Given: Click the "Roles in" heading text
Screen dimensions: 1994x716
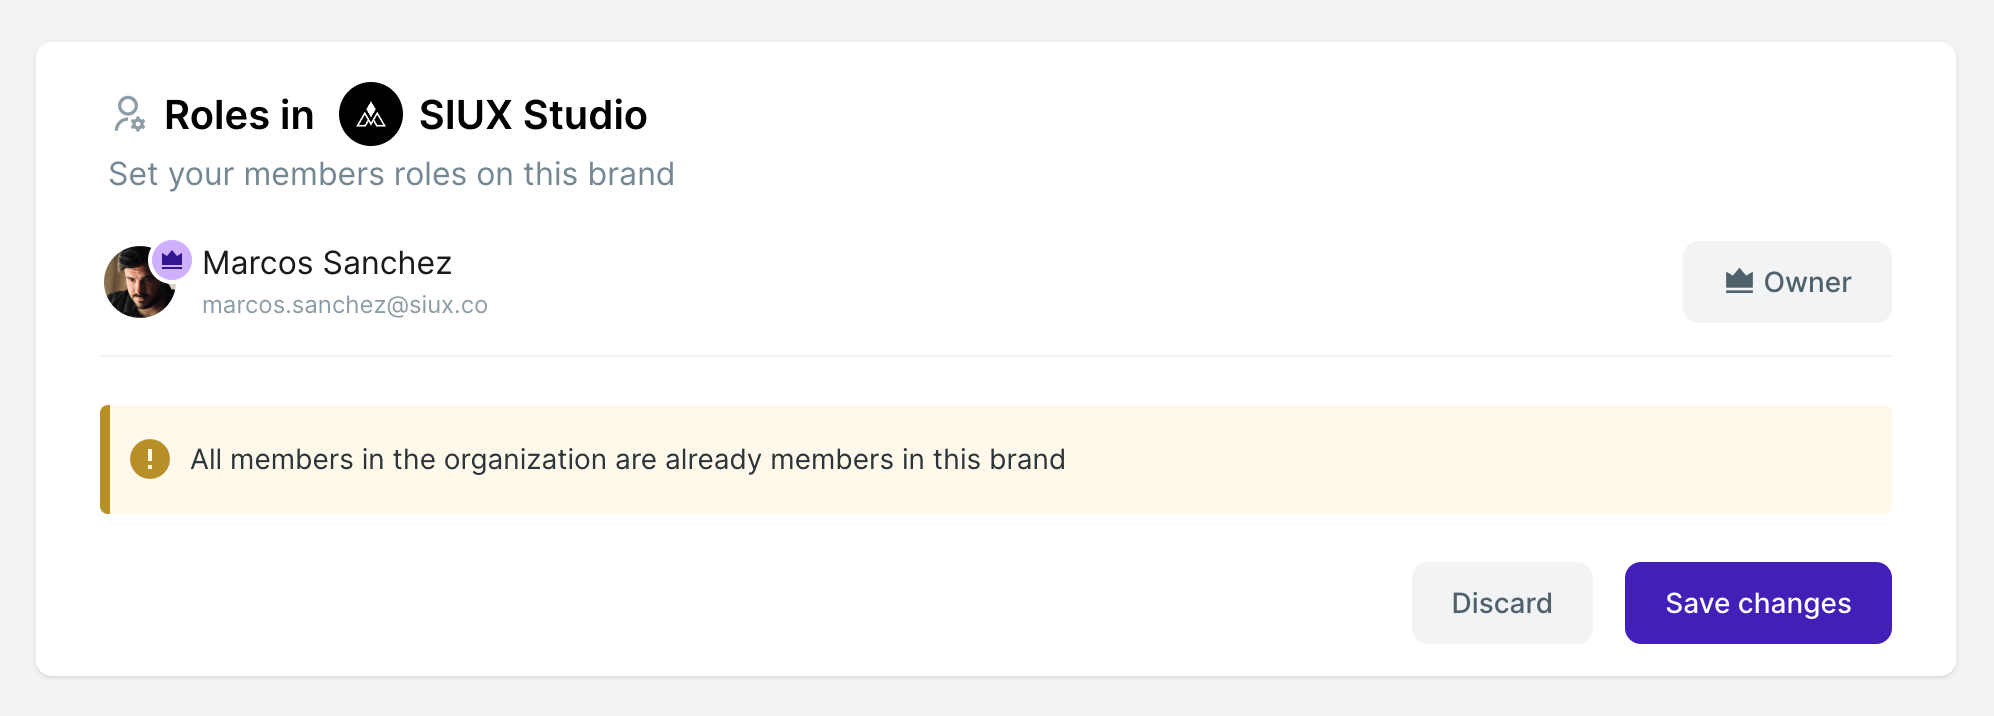Looking at the screenshot, I should coord(239,115).
